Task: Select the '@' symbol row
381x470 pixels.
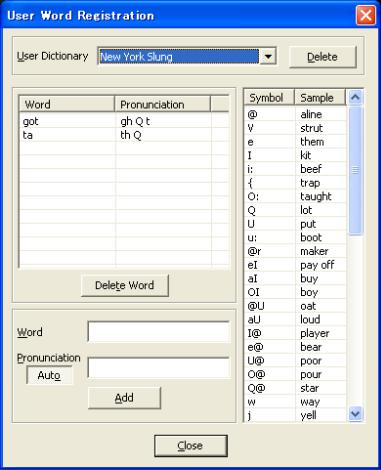Action: pos(295,114)
